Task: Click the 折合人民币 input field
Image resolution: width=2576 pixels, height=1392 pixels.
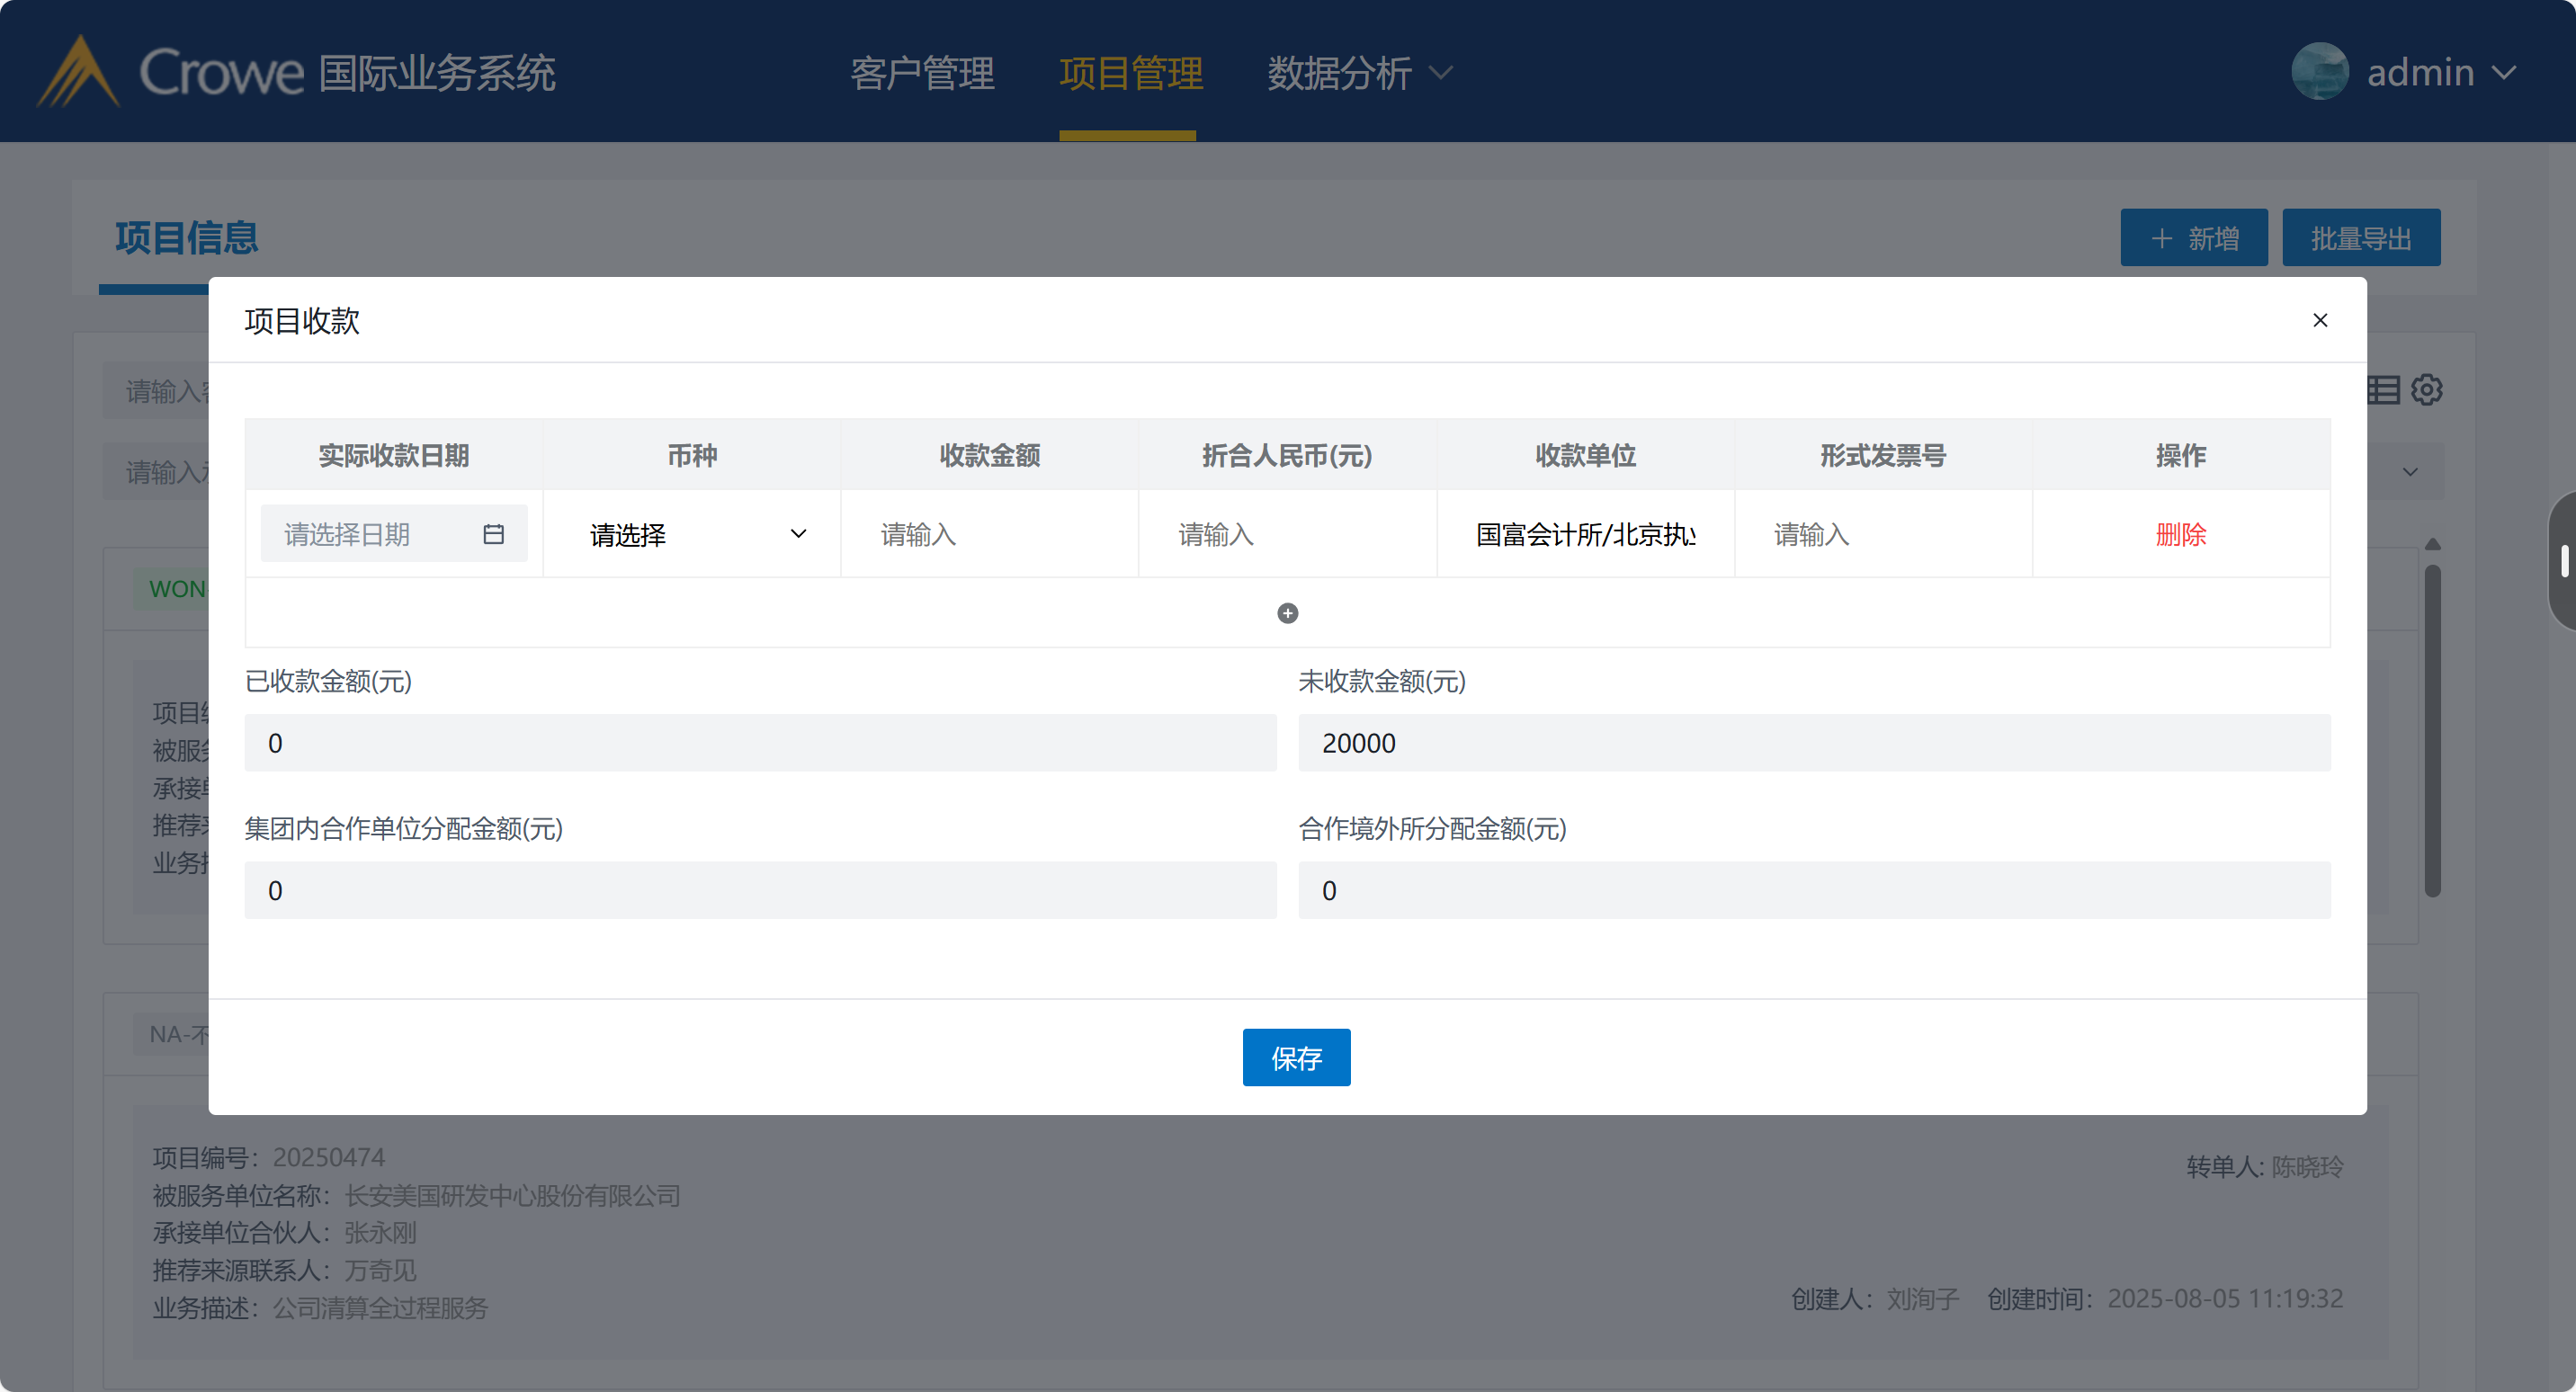Action: [x=1286, y=534]
